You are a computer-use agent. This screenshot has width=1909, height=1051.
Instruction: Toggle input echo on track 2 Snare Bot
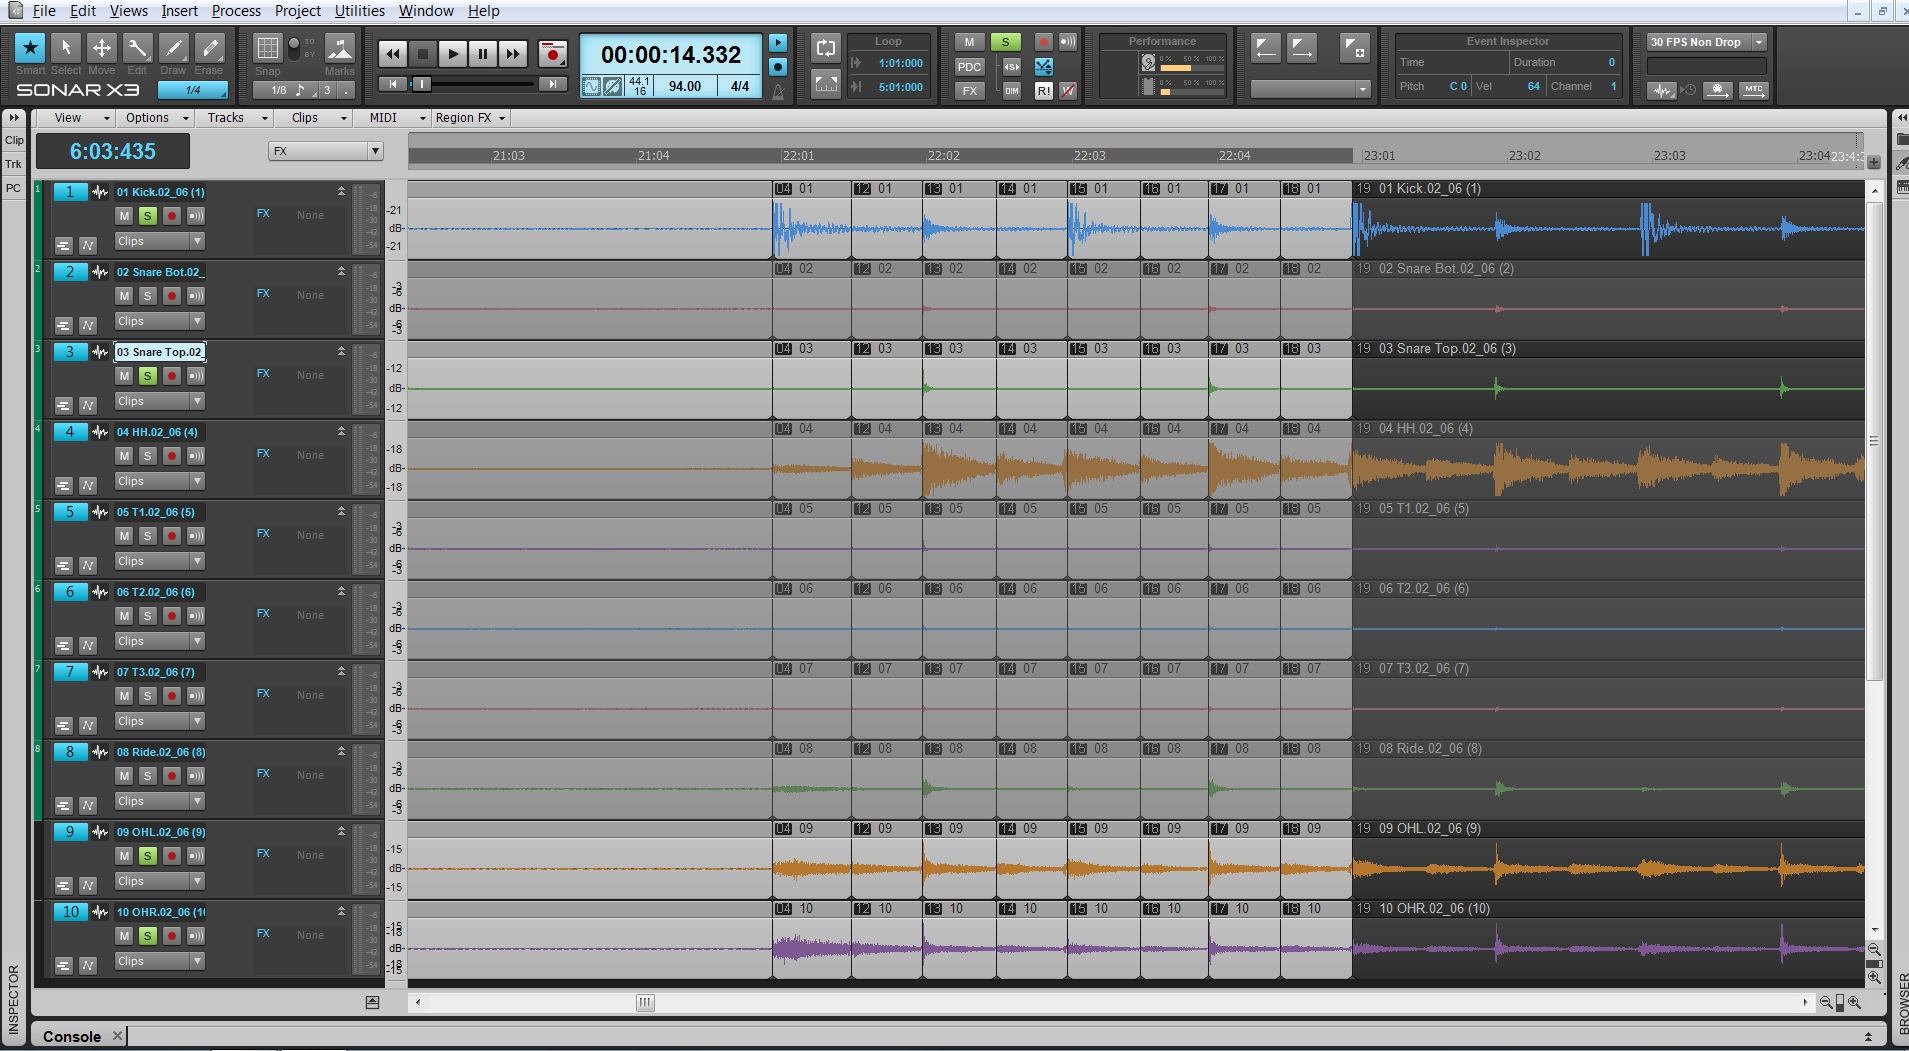coord(196,296)
